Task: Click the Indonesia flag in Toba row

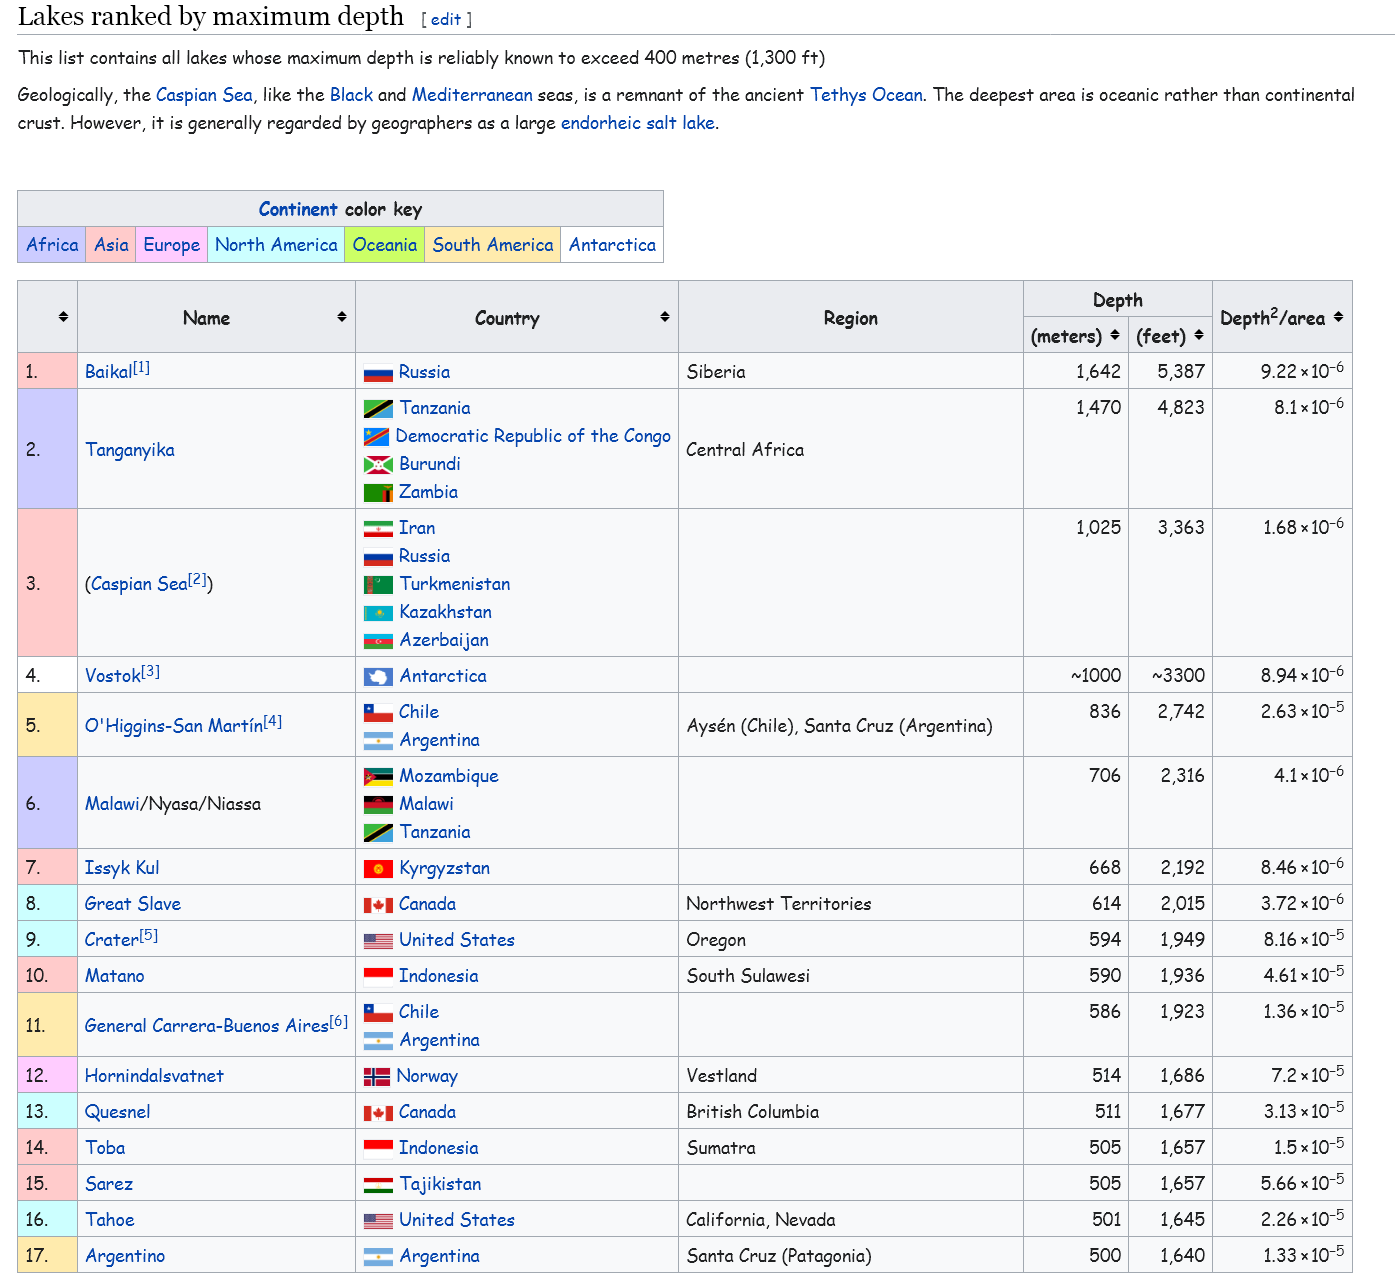Action: [378, 1149]
